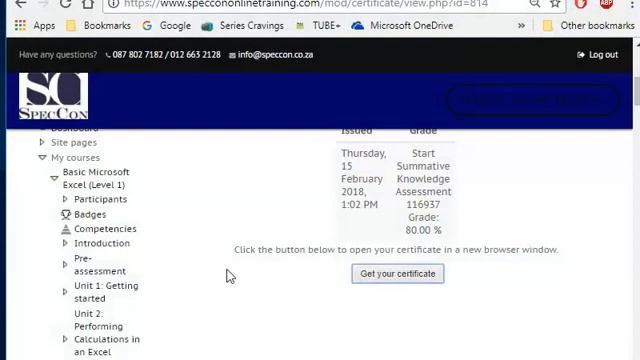Click the browser back arrow
Viewport: 640px width, 360px height.
[20, 4]
